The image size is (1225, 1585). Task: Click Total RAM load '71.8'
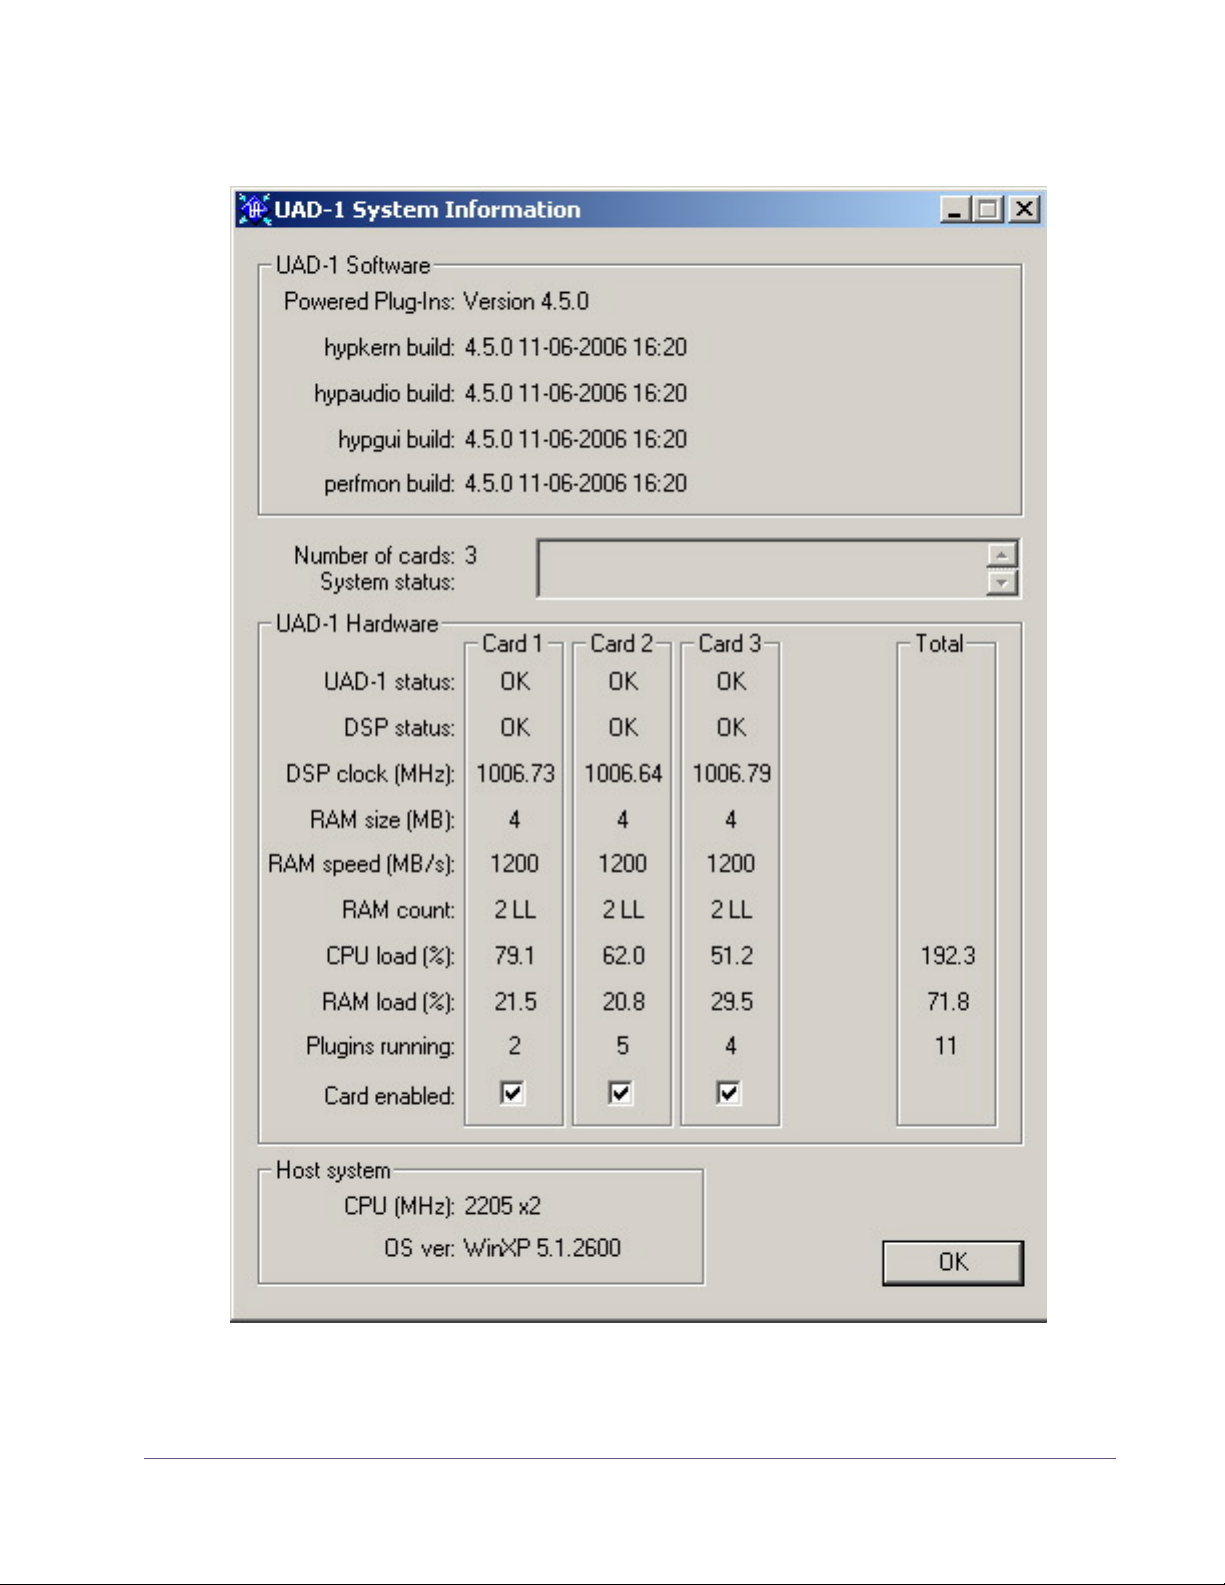(947, 1001)
